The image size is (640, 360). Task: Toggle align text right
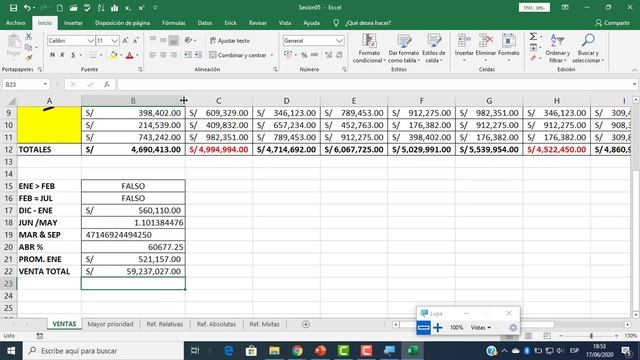coord(173,55)
